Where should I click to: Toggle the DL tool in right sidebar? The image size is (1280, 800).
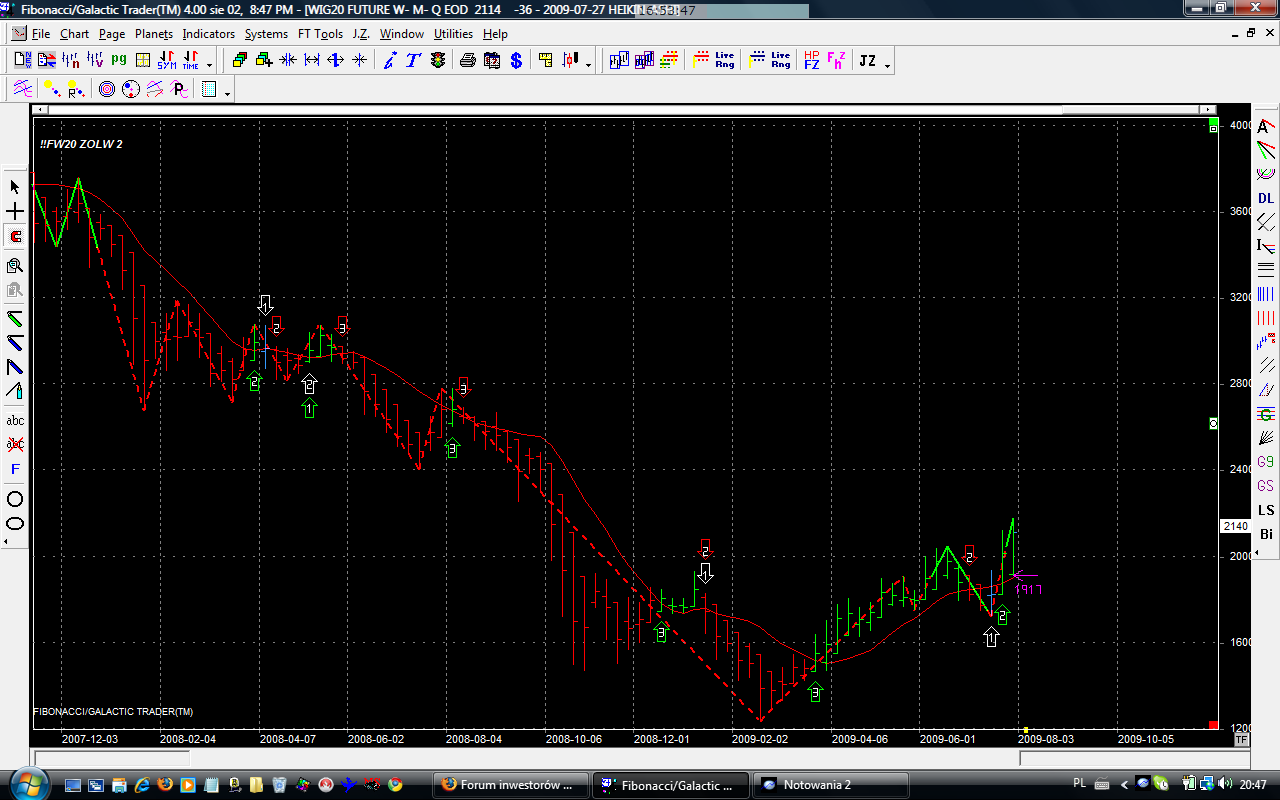click(1266, 198)
